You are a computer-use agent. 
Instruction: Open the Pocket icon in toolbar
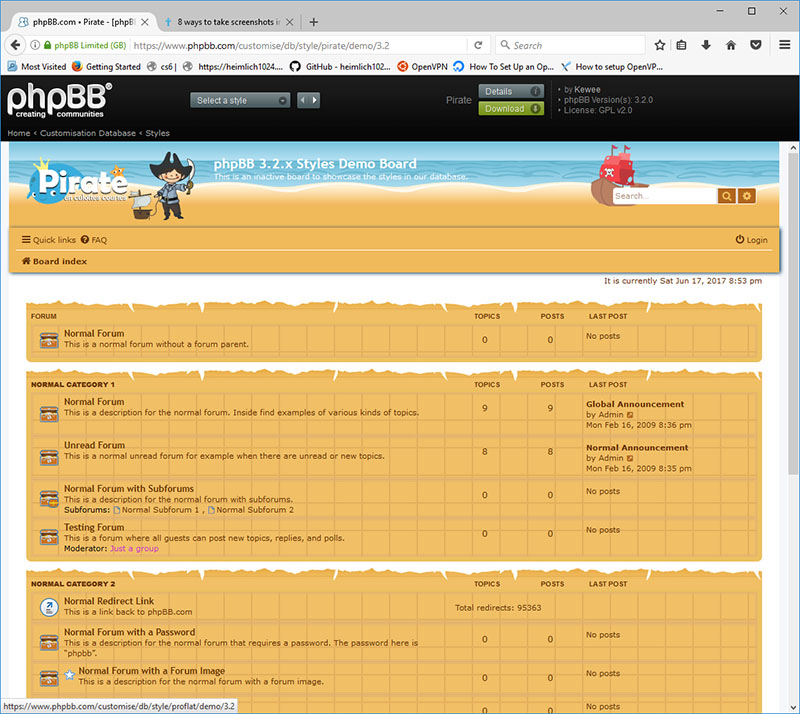[756, 45]
